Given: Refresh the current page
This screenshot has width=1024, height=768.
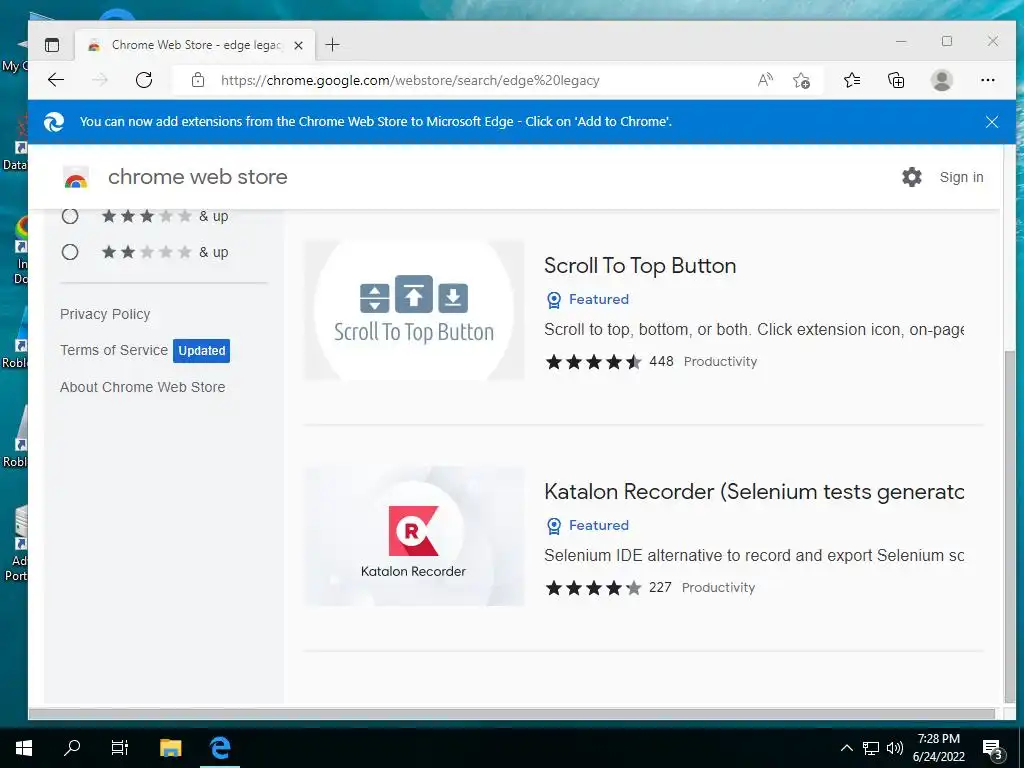Looking at the screenshot, I should [x=144, y=80].
